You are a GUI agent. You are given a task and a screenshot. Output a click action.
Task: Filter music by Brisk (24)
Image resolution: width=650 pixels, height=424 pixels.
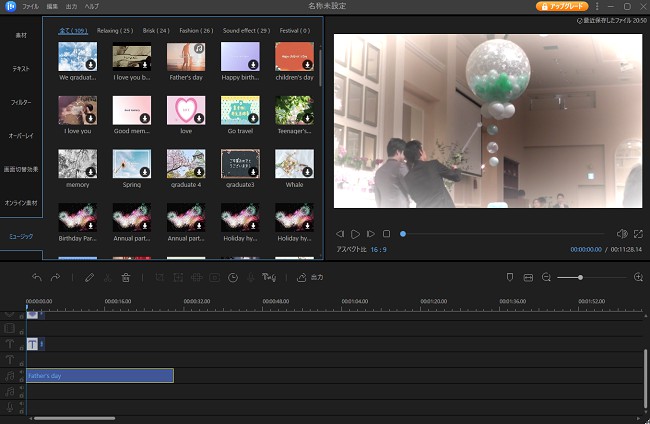156,31
